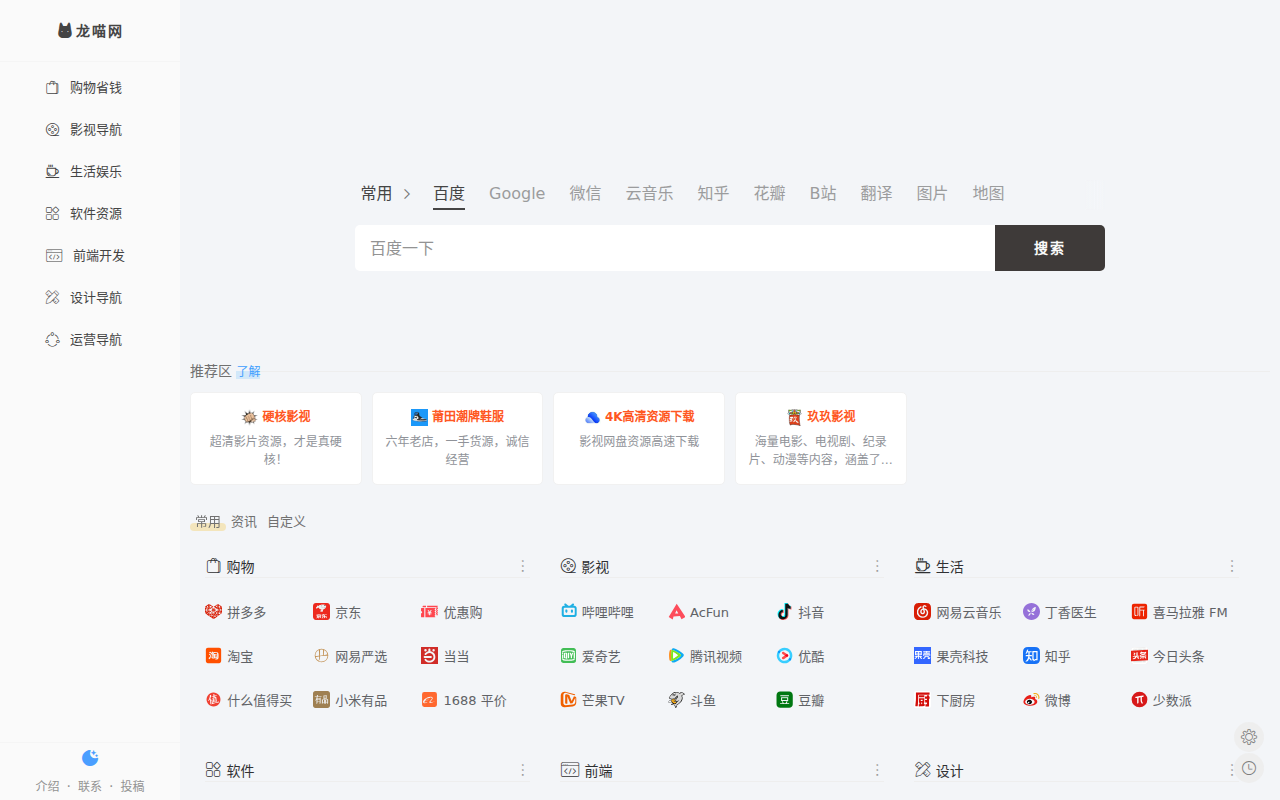
Task: Expand the 常用 search category chevron
Action: [x=407, y=194]
